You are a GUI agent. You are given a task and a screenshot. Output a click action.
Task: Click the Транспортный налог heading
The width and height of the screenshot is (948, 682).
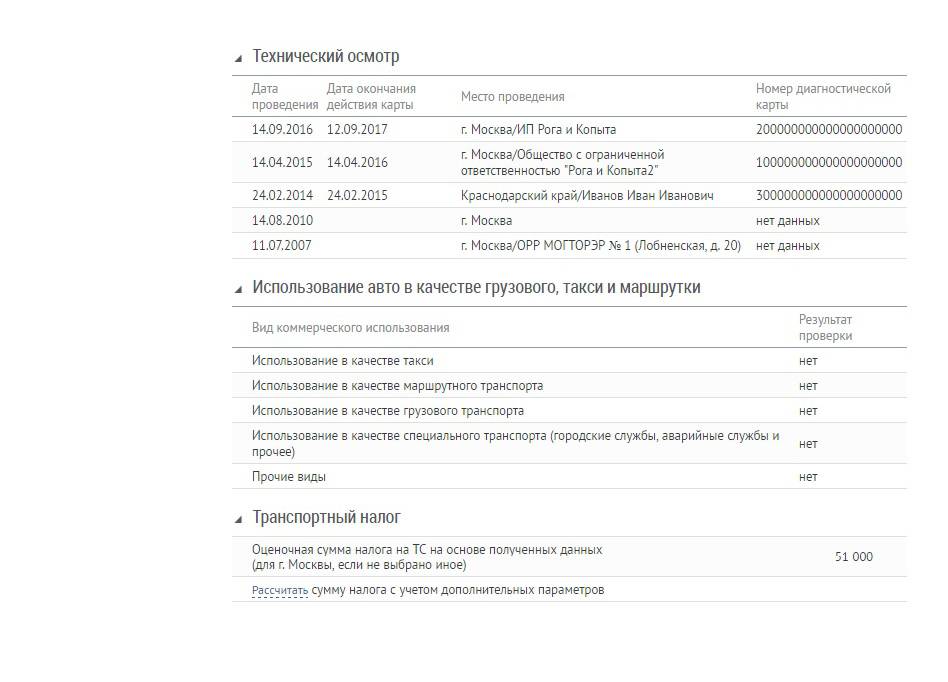click(x=327, y=518)
